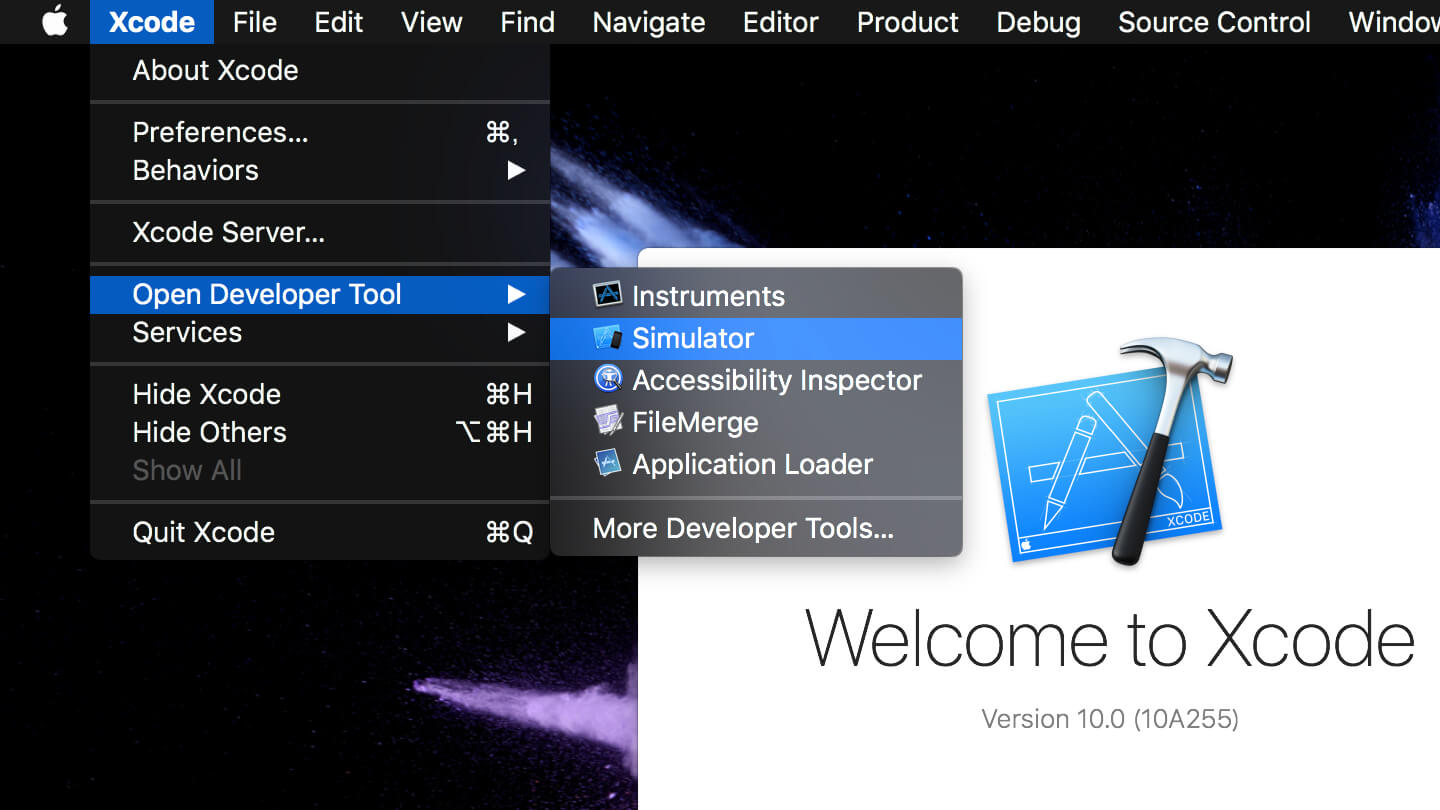Click the Accessibility Inspector icon
The width and height of the screenshot is (1440, 810).
[607, 380]
